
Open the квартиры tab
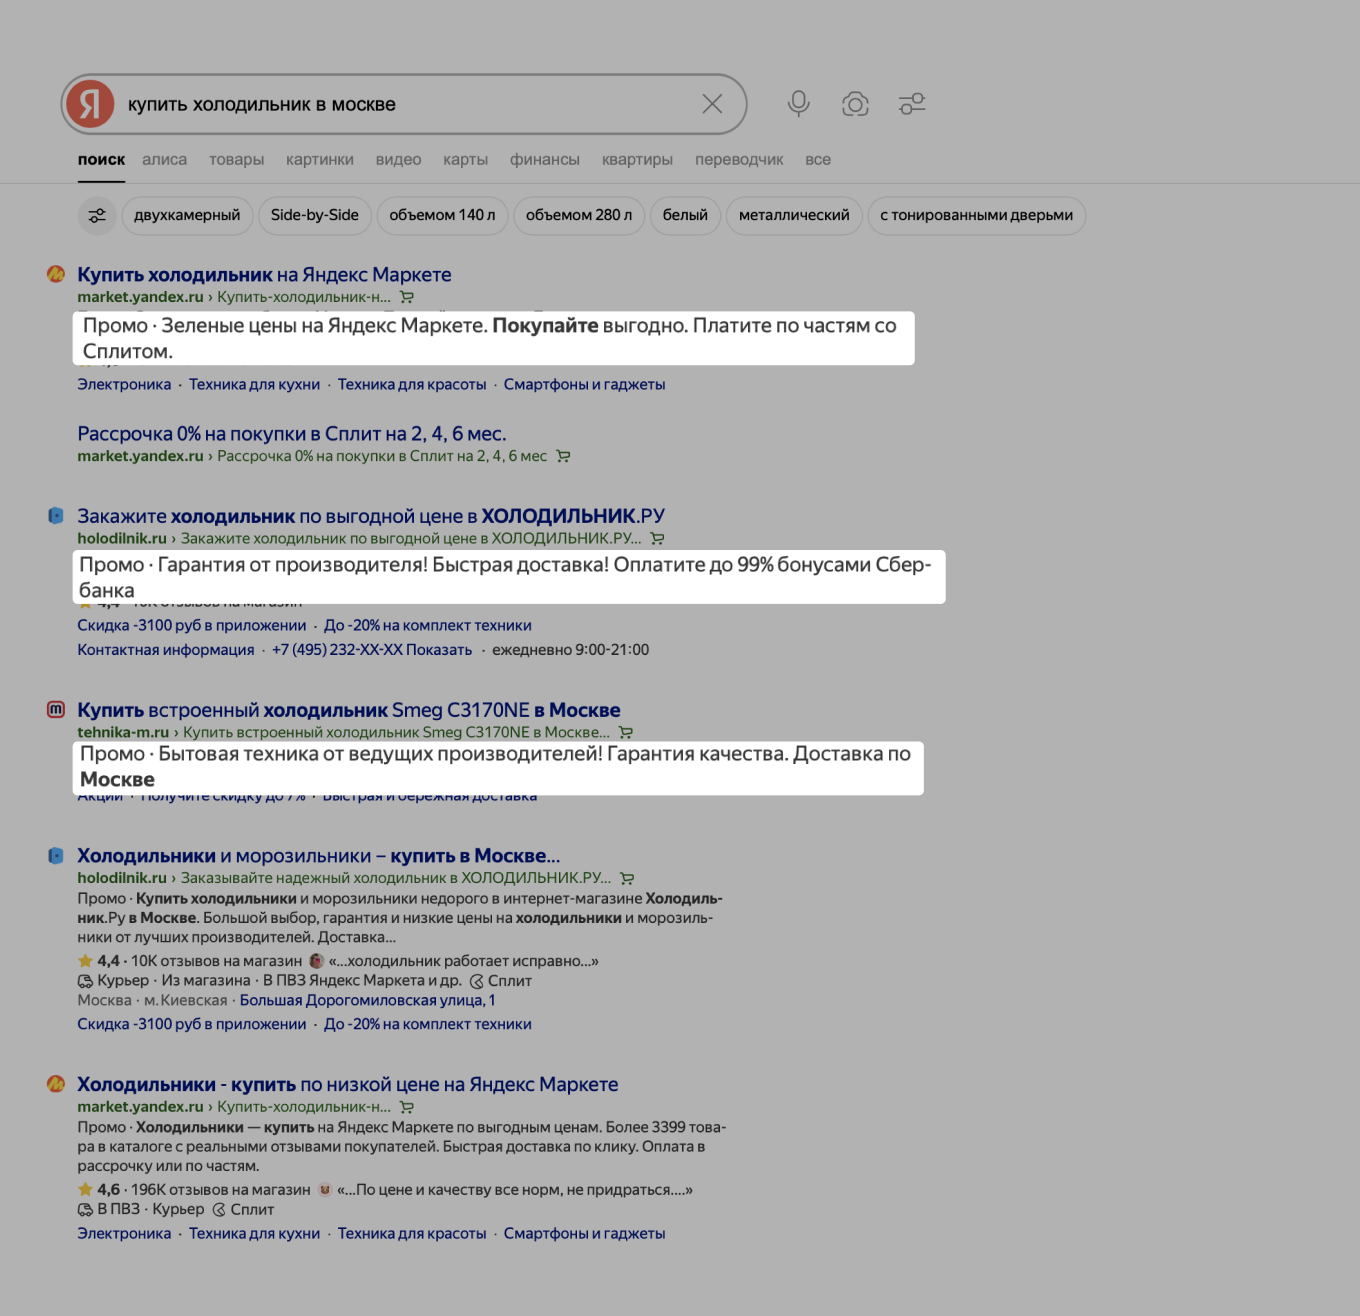[x=637, y=159]
